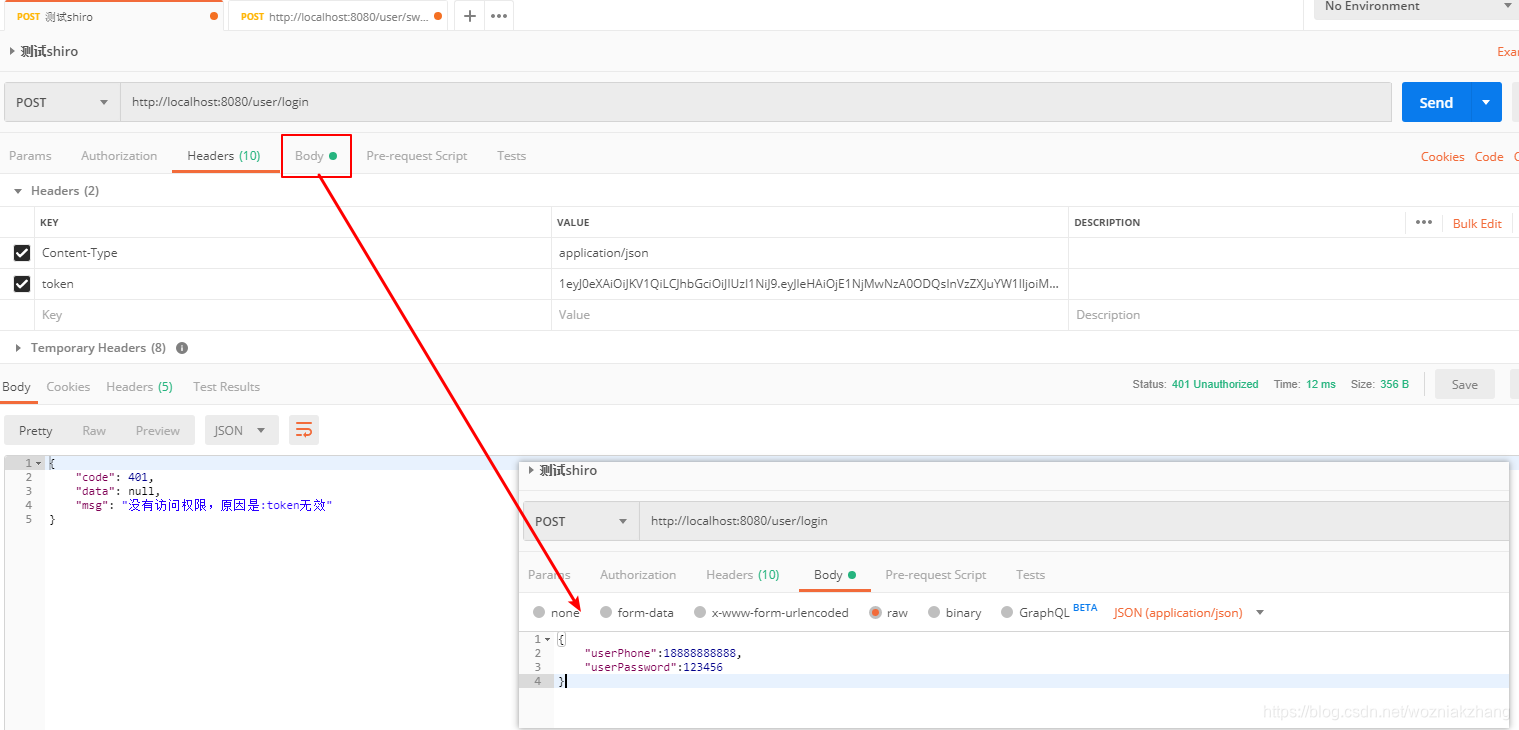Toggle line wrapping in the response viewer
Image resolution: width=1519 pixels, height=730 pixels.
303,429
